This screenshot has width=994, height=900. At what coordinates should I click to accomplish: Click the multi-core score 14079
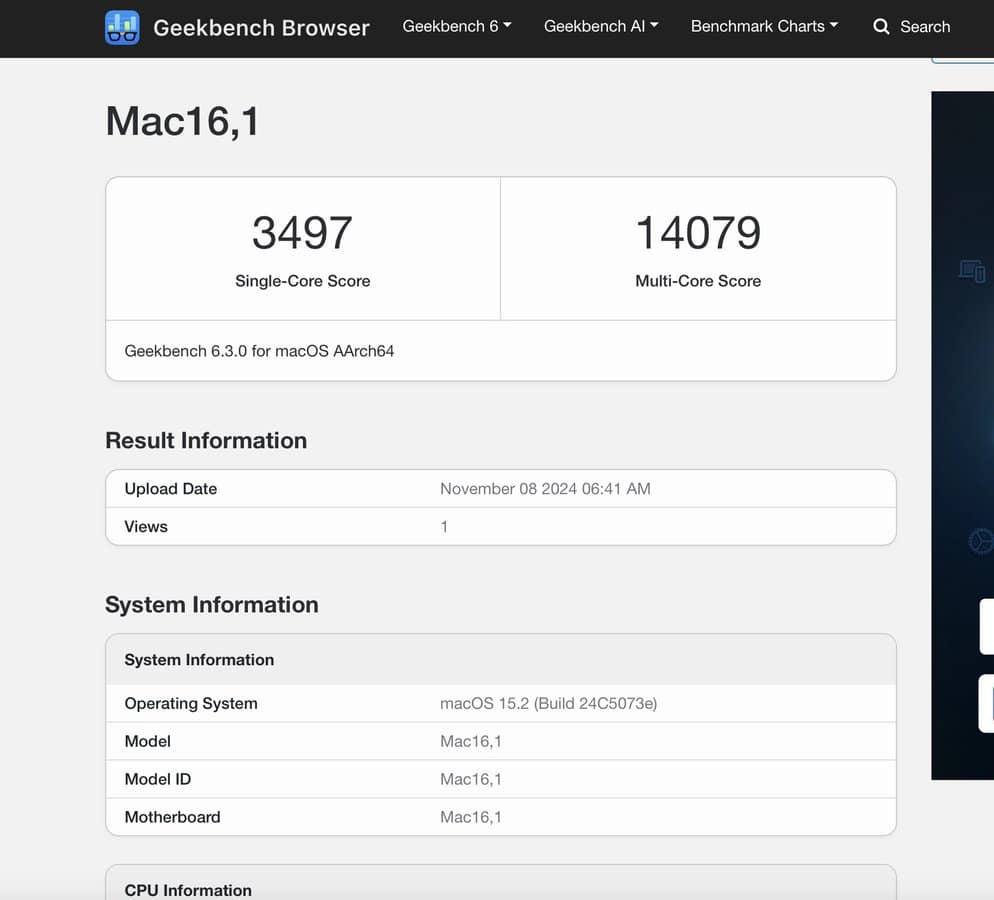coord(698,233)
